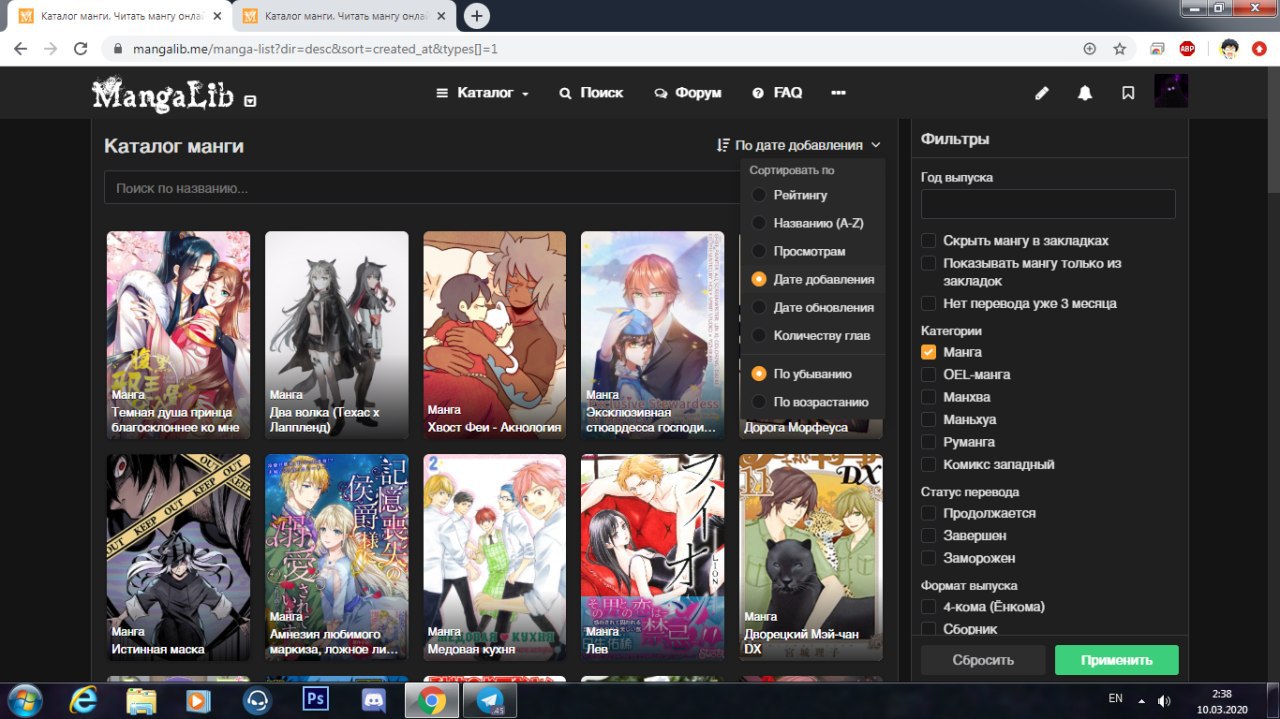Check the 'OEL-манга' checkbox
1280x719 pixels.
pyautogui.click(x=929, y=374)
